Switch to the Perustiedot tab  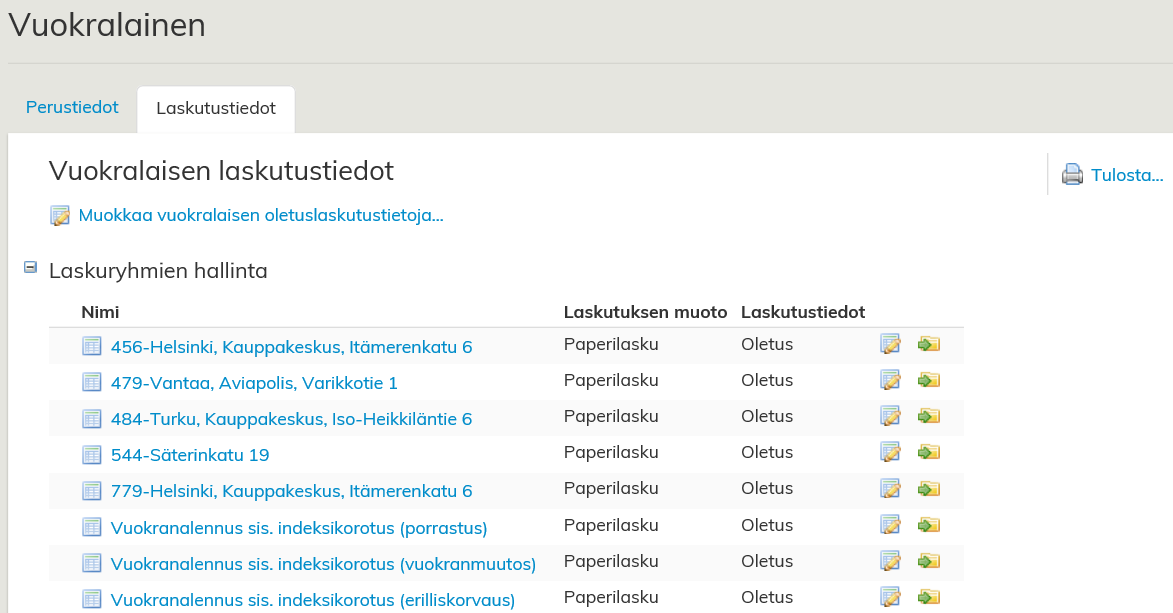tap(72, 107)
